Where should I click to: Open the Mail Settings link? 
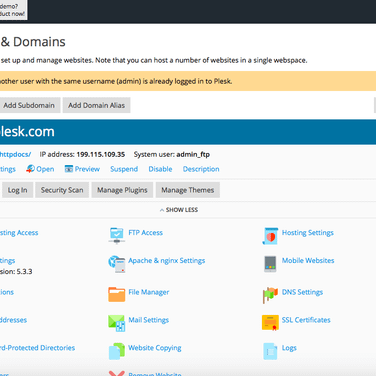[x=149, y=320]
